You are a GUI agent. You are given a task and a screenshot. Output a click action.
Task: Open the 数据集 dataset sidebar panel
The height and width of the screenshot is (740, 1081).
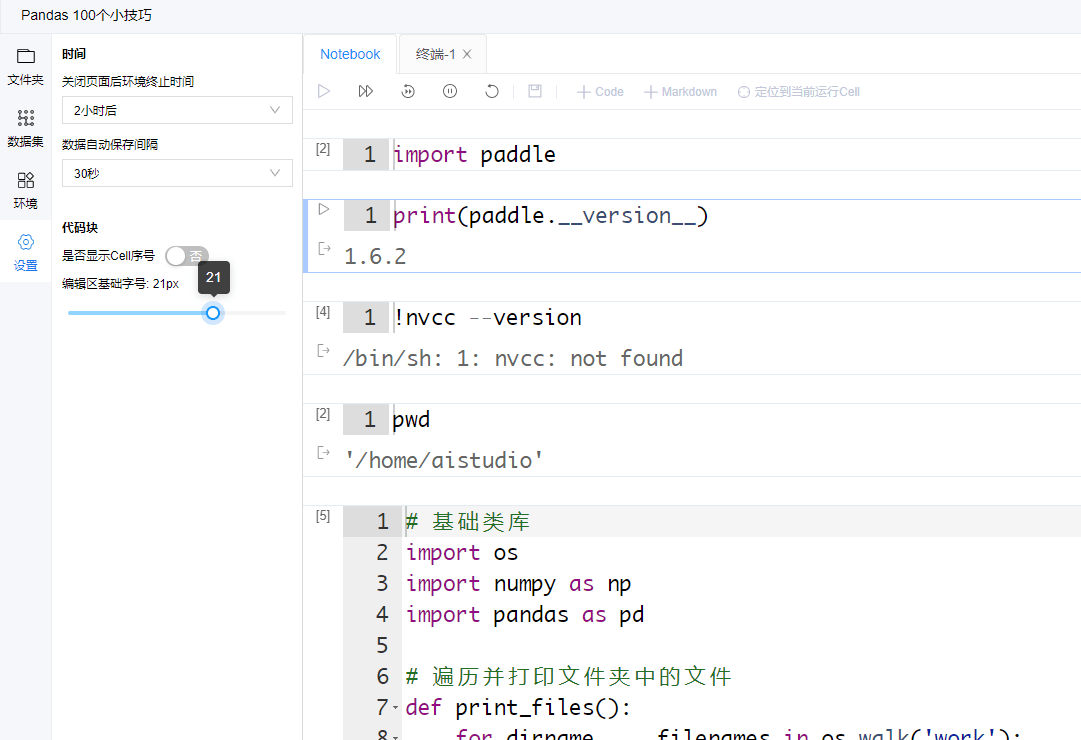(x=25, y=128)
